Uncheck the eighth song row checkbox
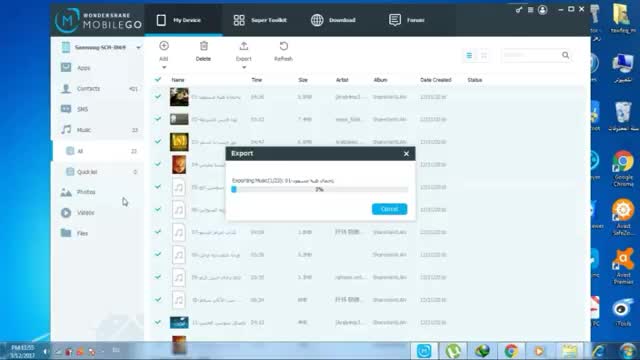 [158, 254]
